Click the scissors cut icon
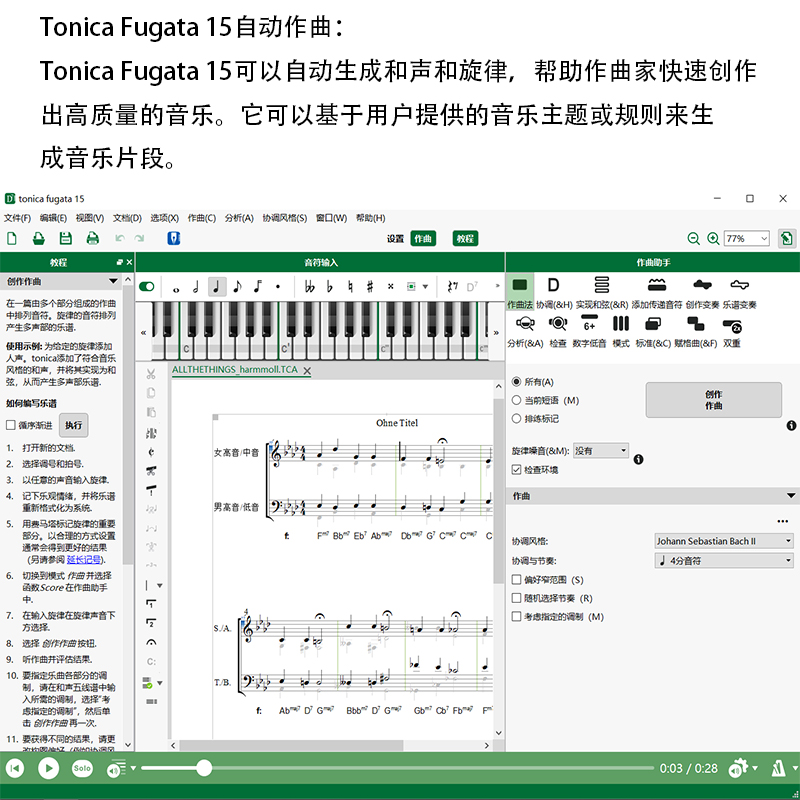This screenshot has height=800, width=800. pyautogui.click(x=151, y=374)
